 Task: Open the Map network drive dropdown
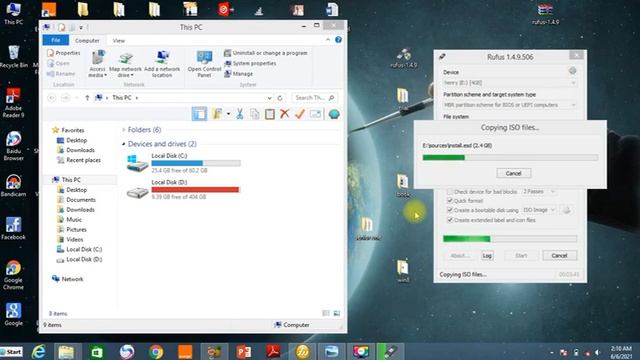[x=125, y=64]
